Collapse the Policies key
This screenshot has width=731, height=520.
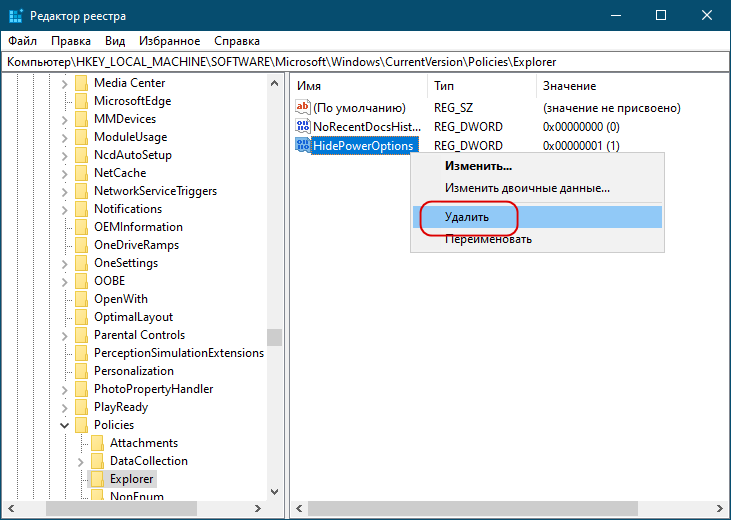65,425
